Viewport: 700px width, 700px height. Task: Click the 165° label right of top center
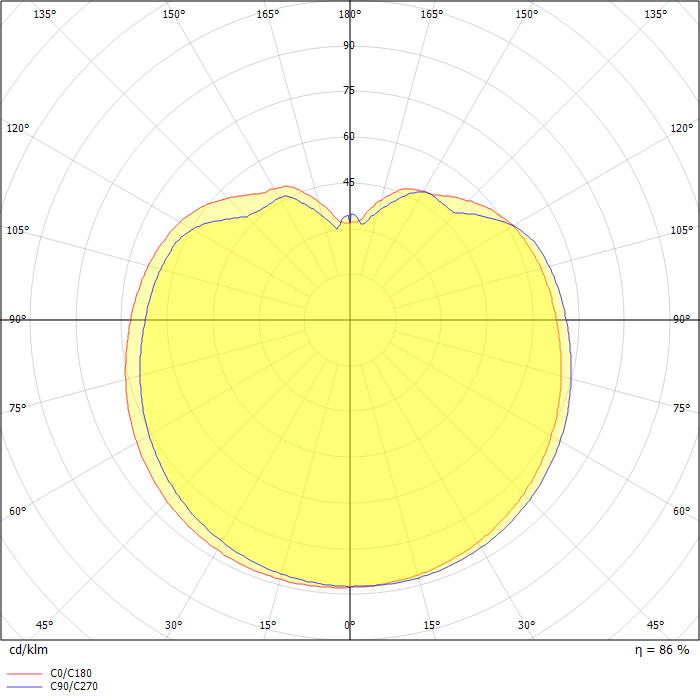coord(432,14)
